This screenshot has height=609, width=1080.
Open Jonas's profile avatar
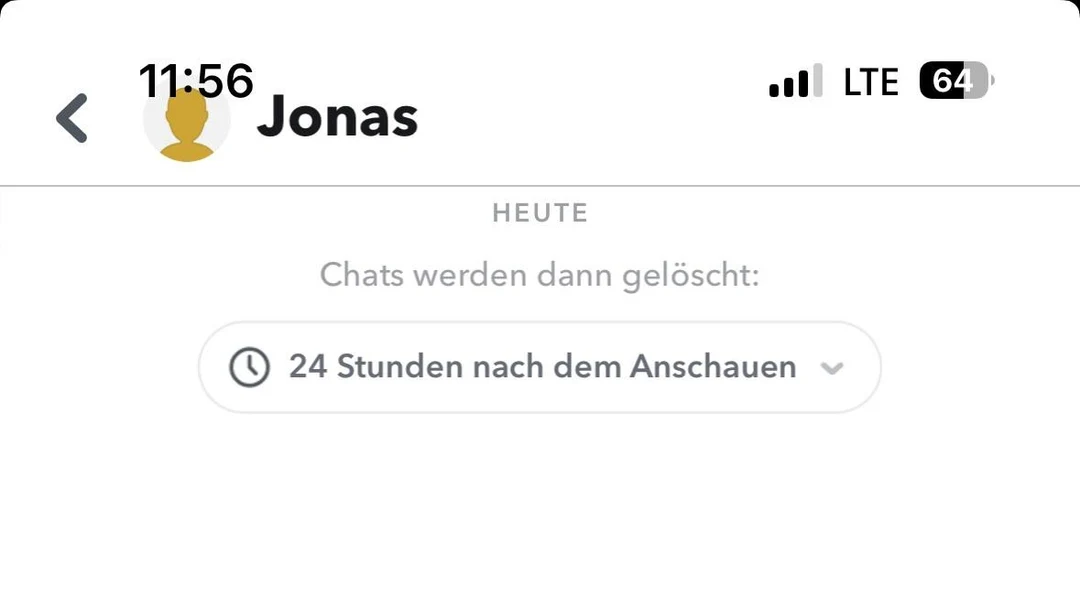coord(187,122)
